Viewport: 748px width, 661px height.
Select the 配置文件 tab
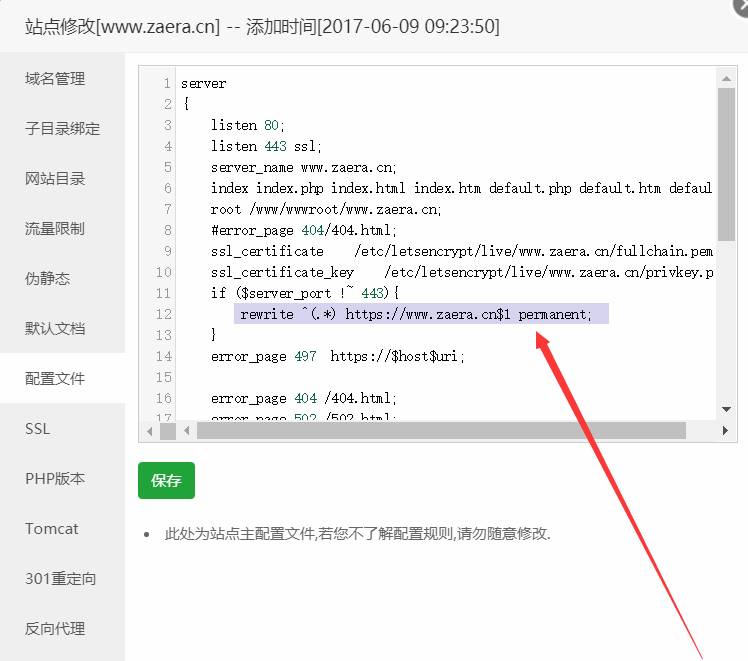(62, 378)
